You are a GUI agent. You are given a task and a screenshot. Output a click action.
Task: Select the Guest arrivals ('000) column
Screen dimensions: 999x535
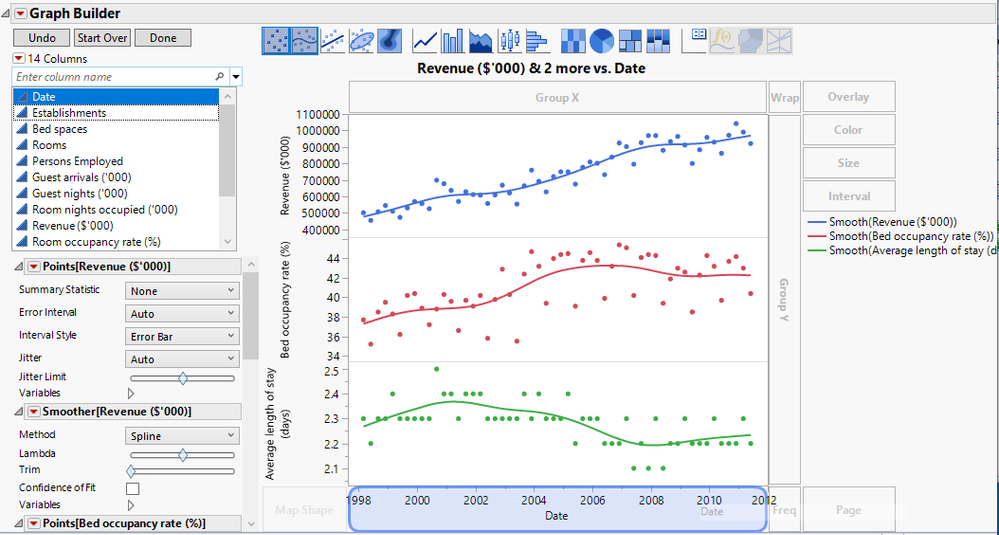pos(116,177)
